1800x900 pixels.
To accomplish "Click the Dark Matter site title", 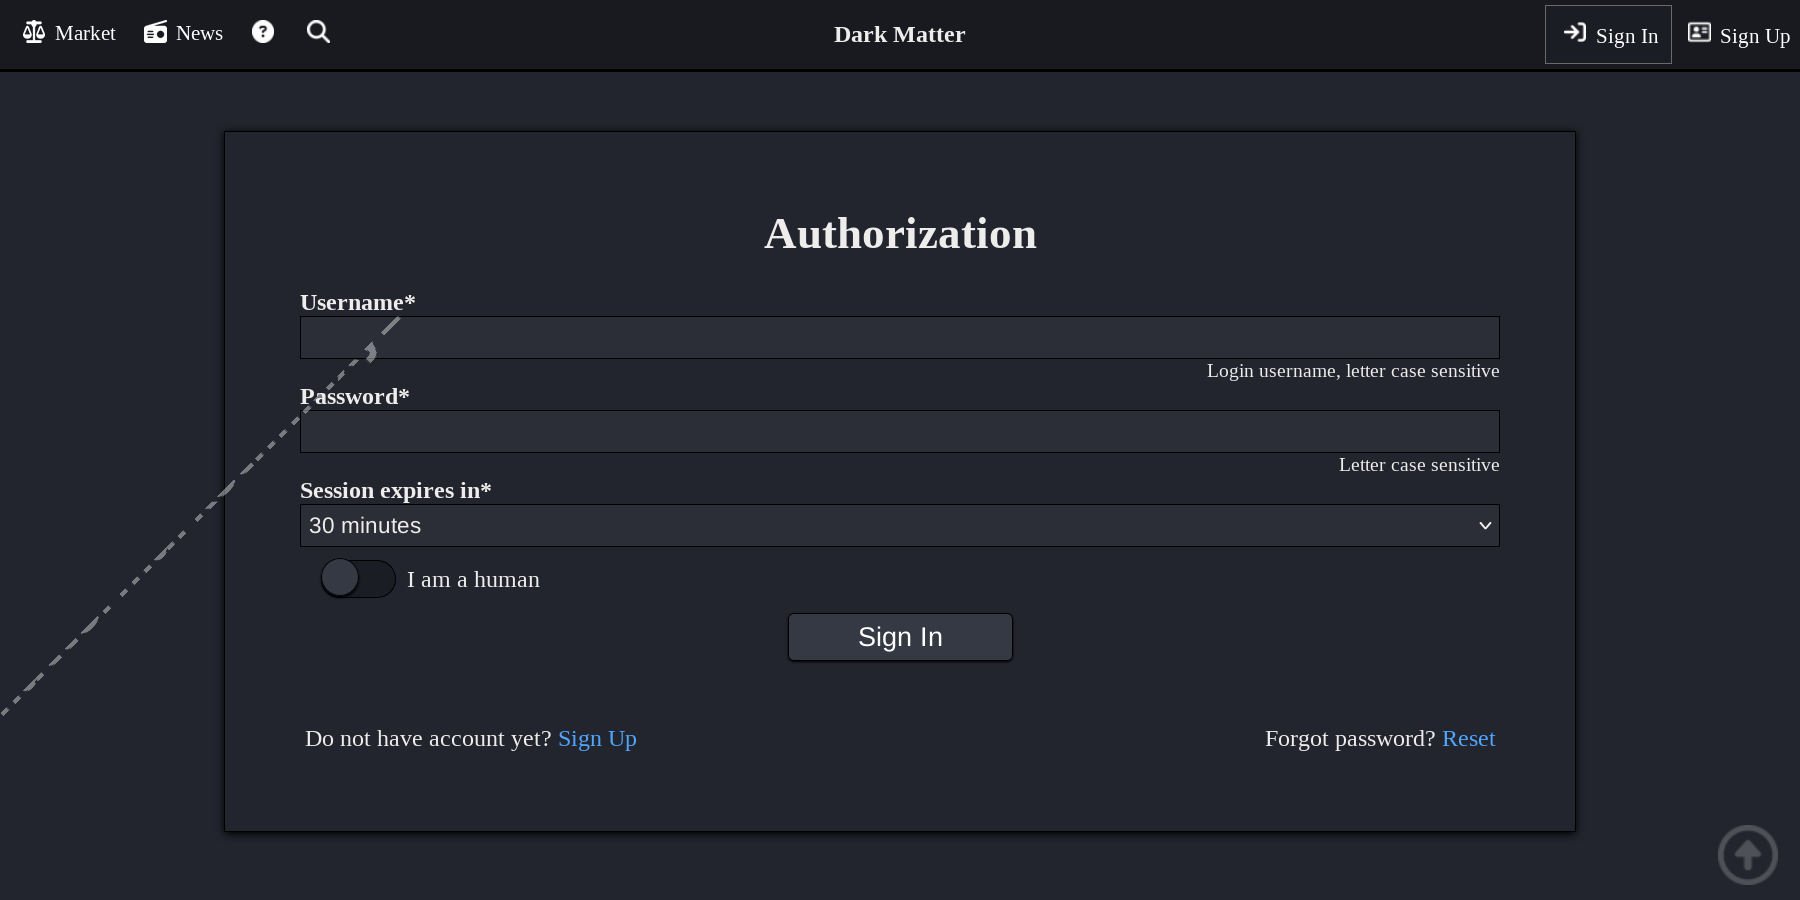I will [x=899, y=34].
